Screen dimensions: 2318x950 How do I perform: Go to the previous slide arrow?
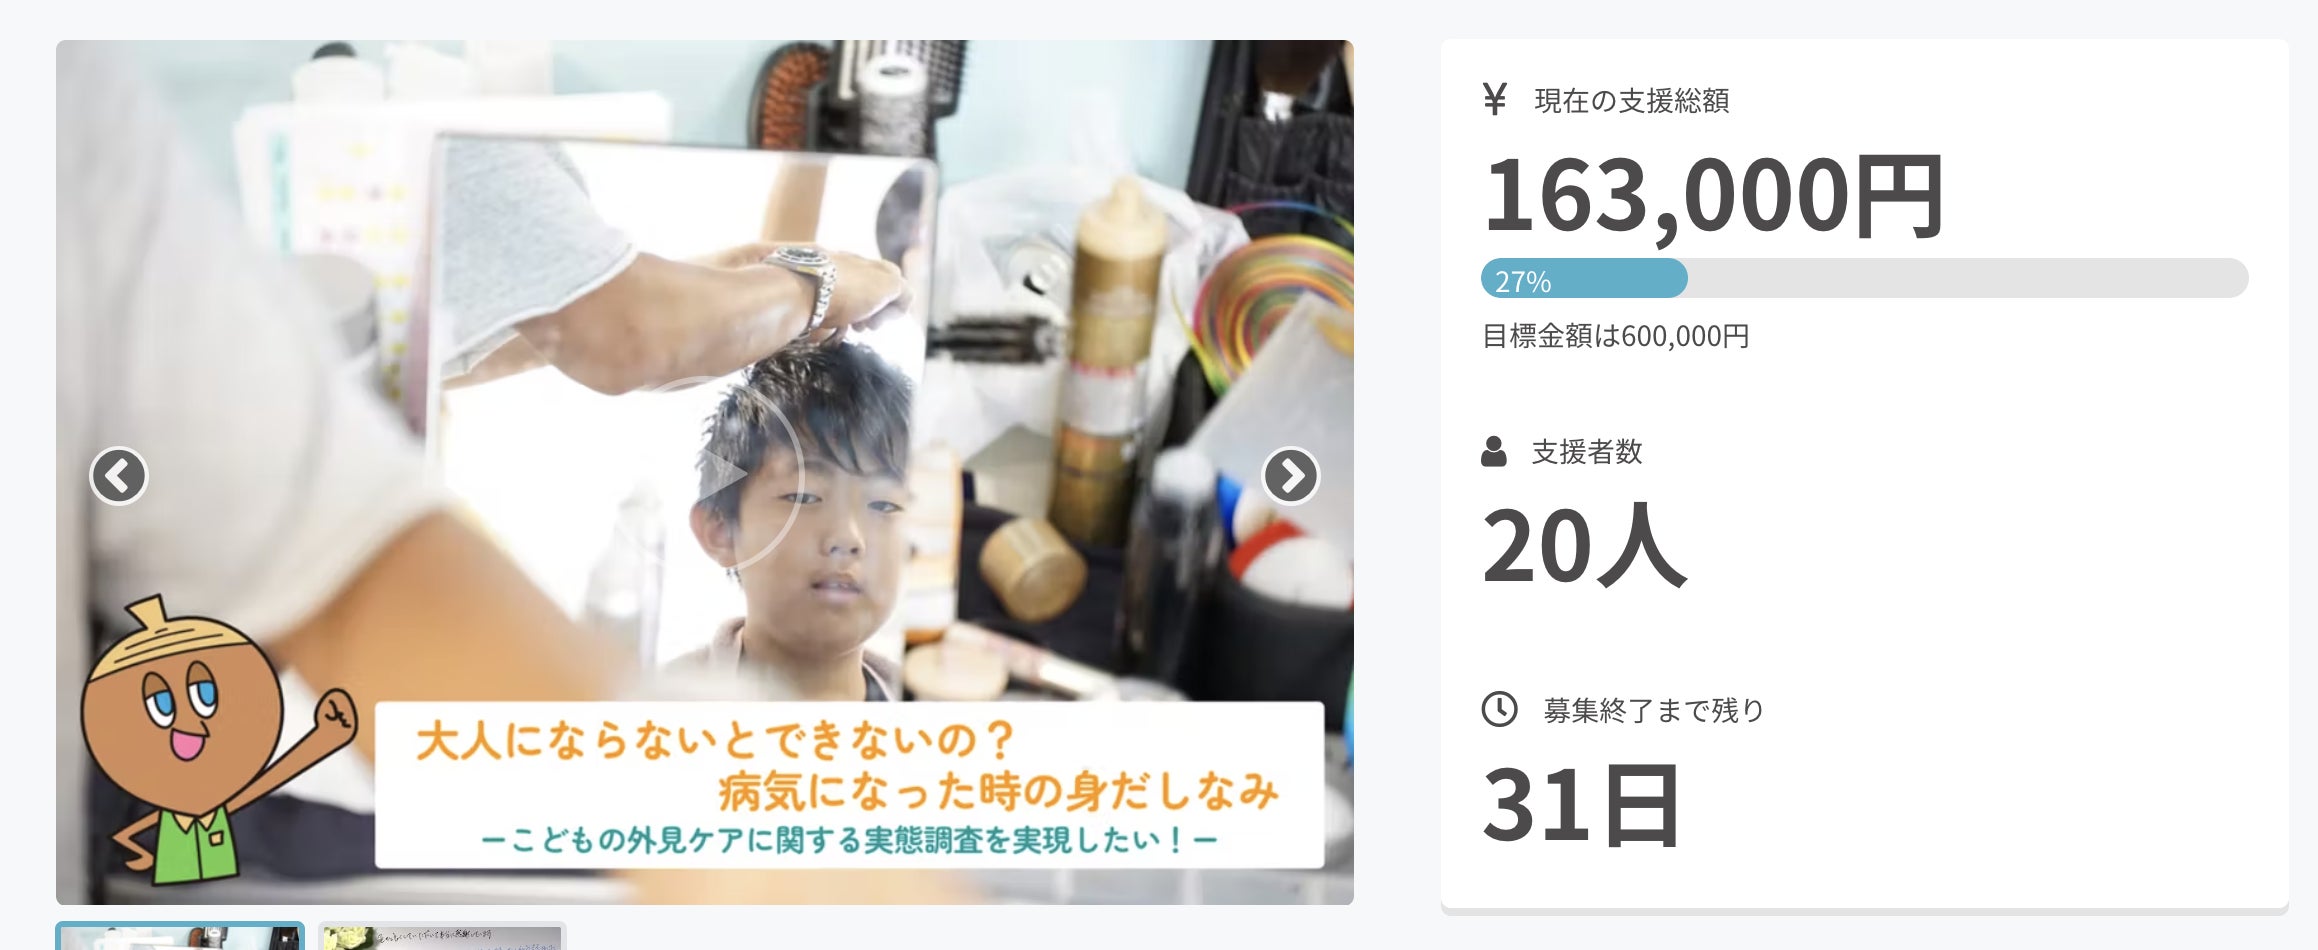pyautogui.click(x=119, y=476)
